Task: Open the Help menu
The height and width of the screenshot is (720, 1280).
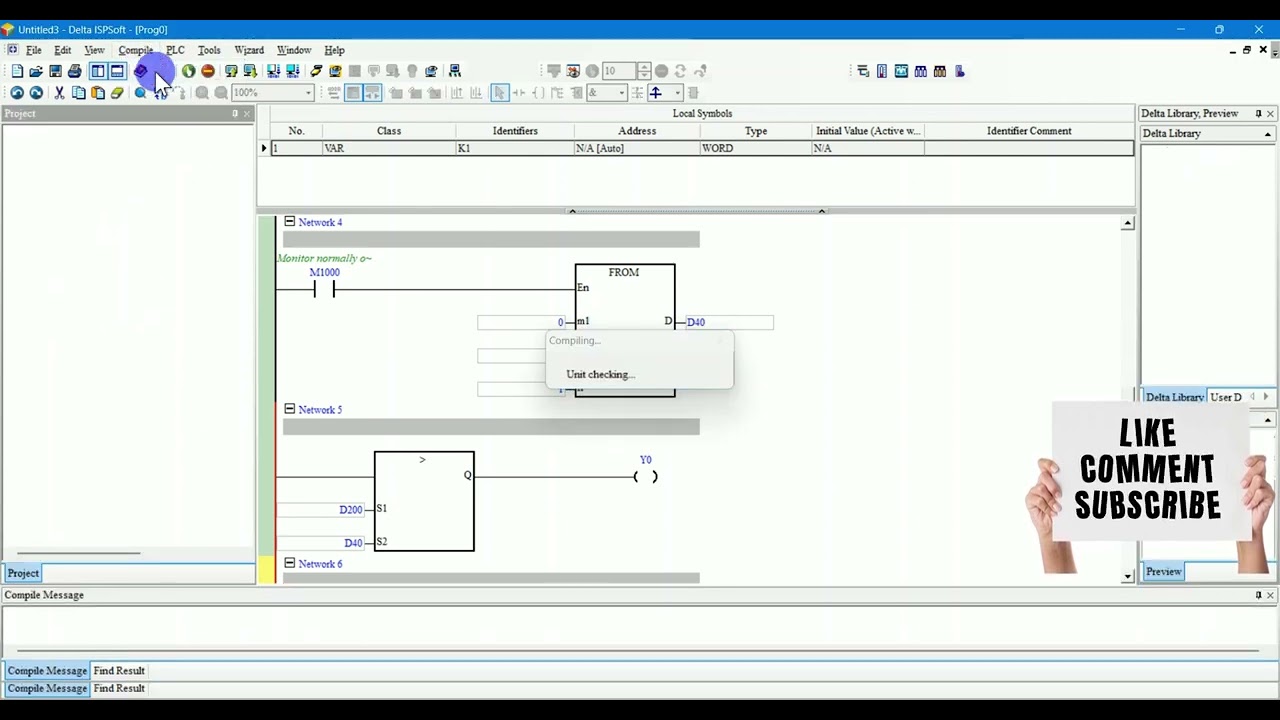Action: pyautogui.click(x=334, y=50)
